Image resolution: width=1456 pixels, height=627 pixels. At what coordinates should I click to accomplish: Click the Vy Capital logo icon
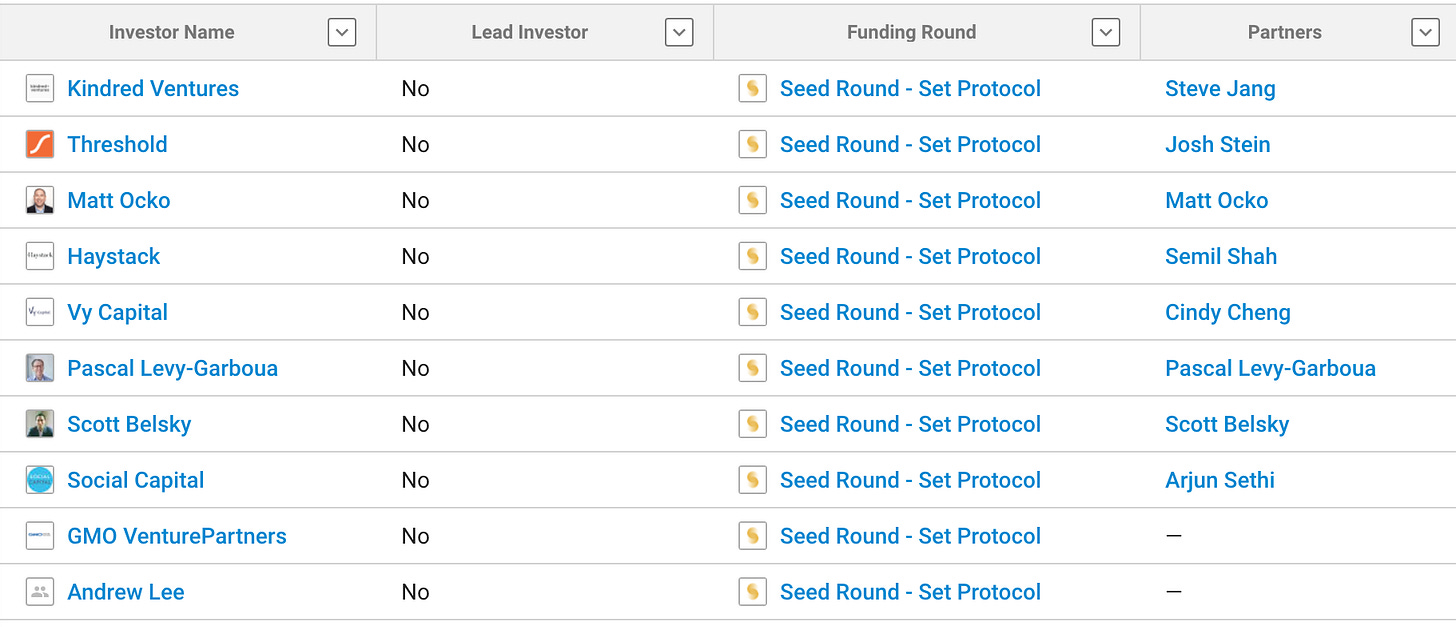click(x=40, y=312)
